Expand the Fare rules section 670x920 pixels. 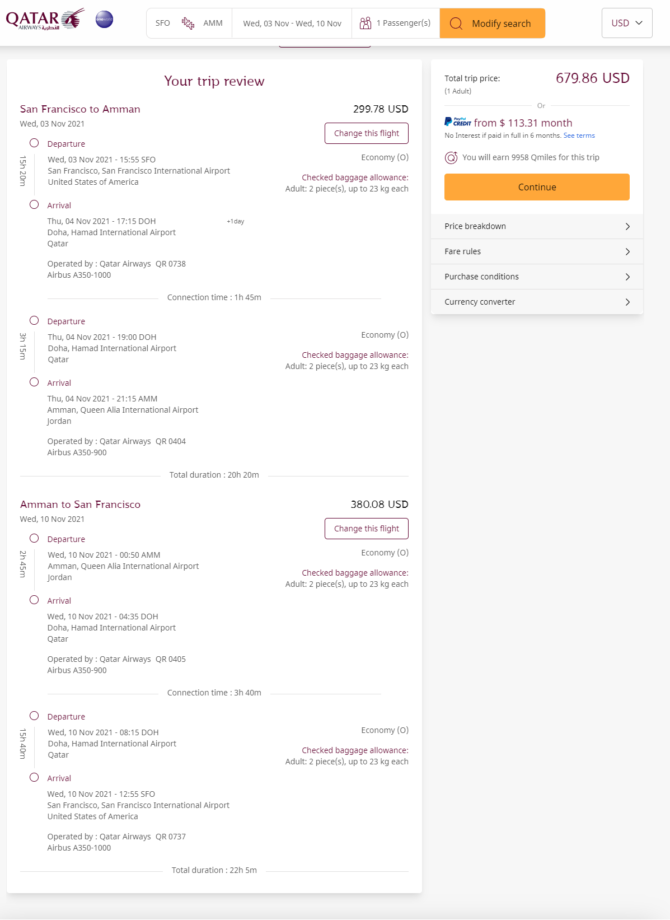pos(537,252)
